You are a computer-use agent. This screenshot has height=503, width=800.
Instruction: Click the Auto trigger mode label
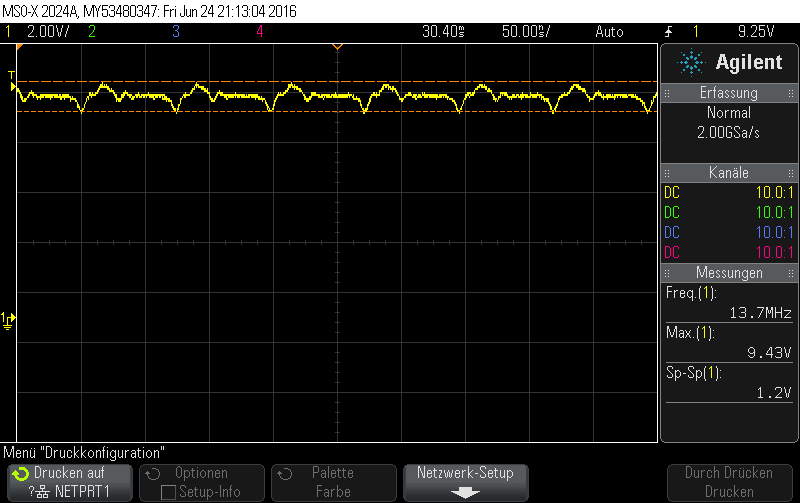point(609,32)
